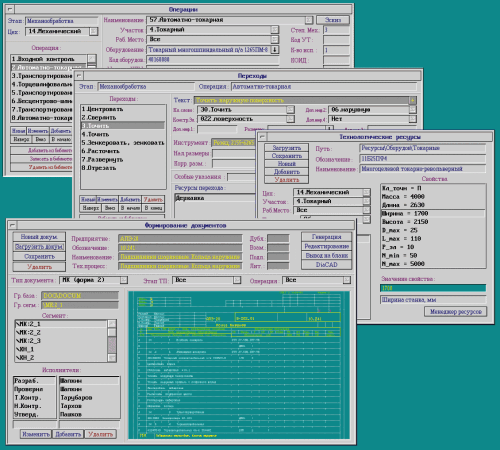Viewport: 500px width, 450px height.
Task: Open the dropdown of field 022.поверхность
Action: point(291,119)
